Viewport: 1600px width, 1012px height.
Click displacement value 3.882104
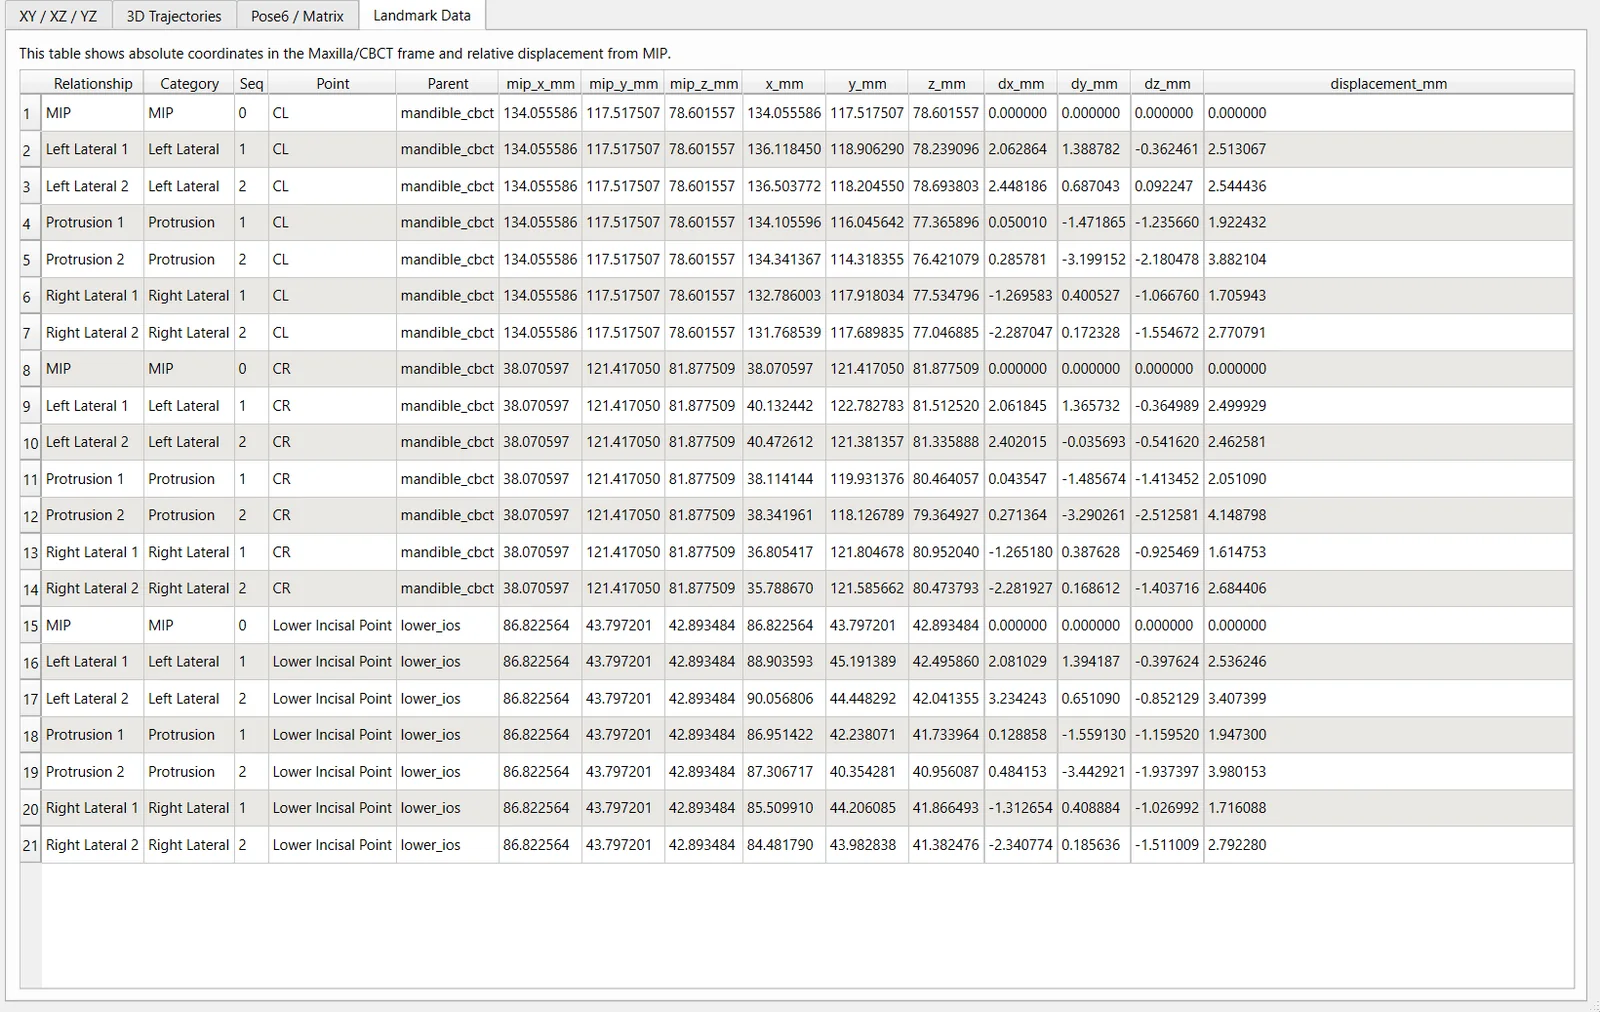click(1388, 259)
